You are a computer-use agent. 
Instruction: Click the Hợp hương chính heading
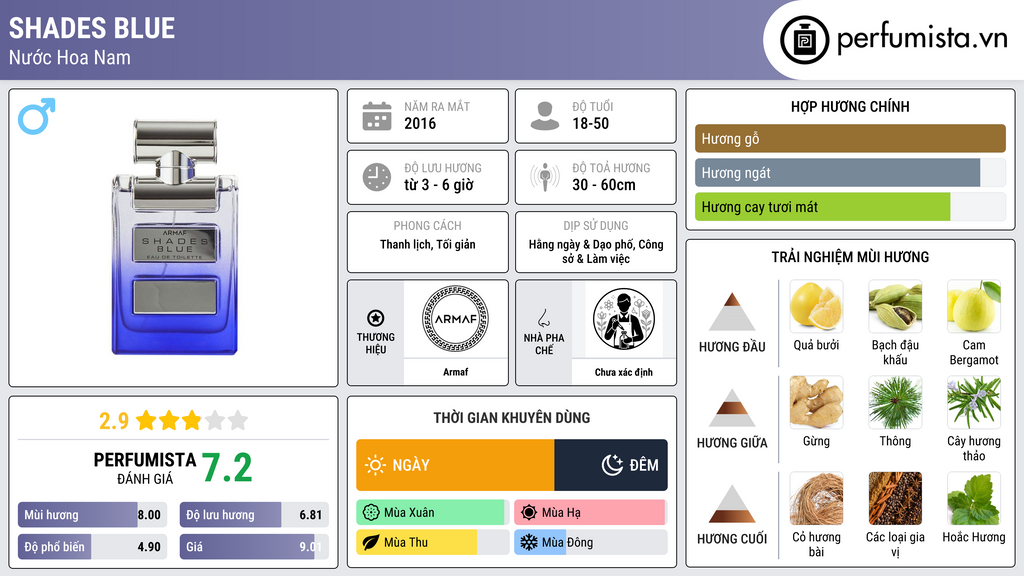point(850,106)
